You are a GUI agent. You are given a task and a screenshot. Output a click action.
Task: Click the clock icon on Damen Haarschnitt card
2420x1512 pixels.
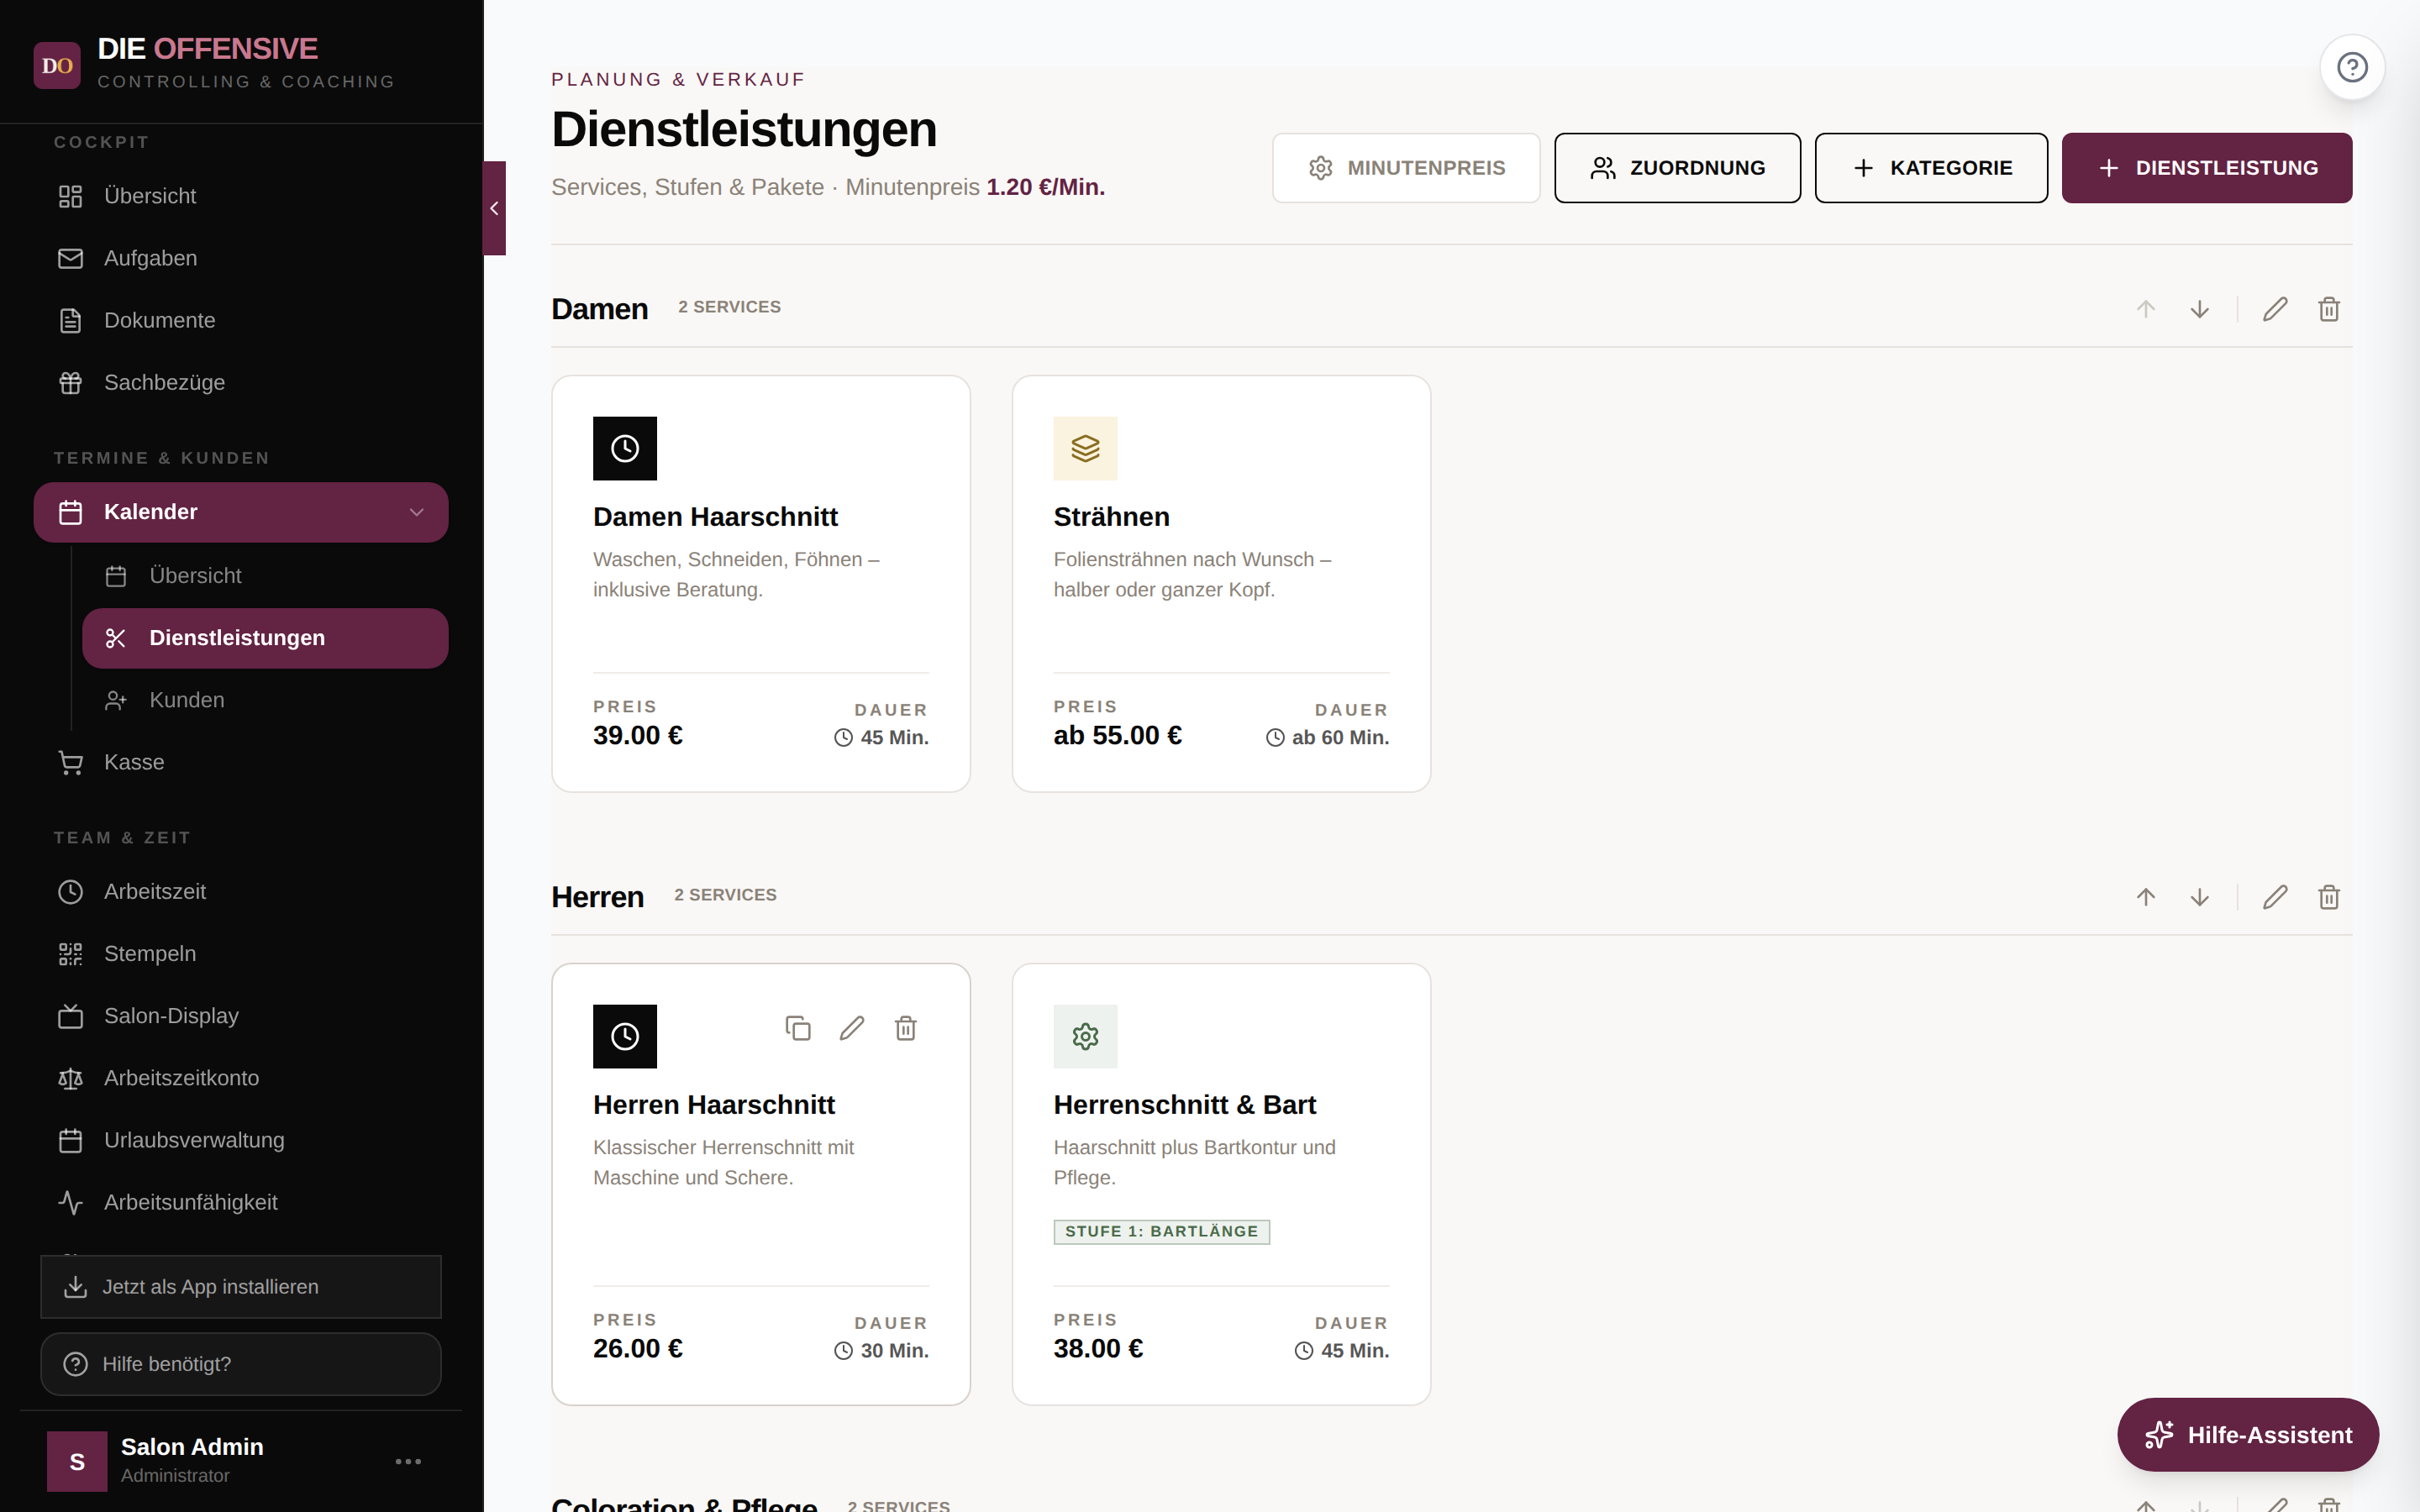(x=625, y=448)
